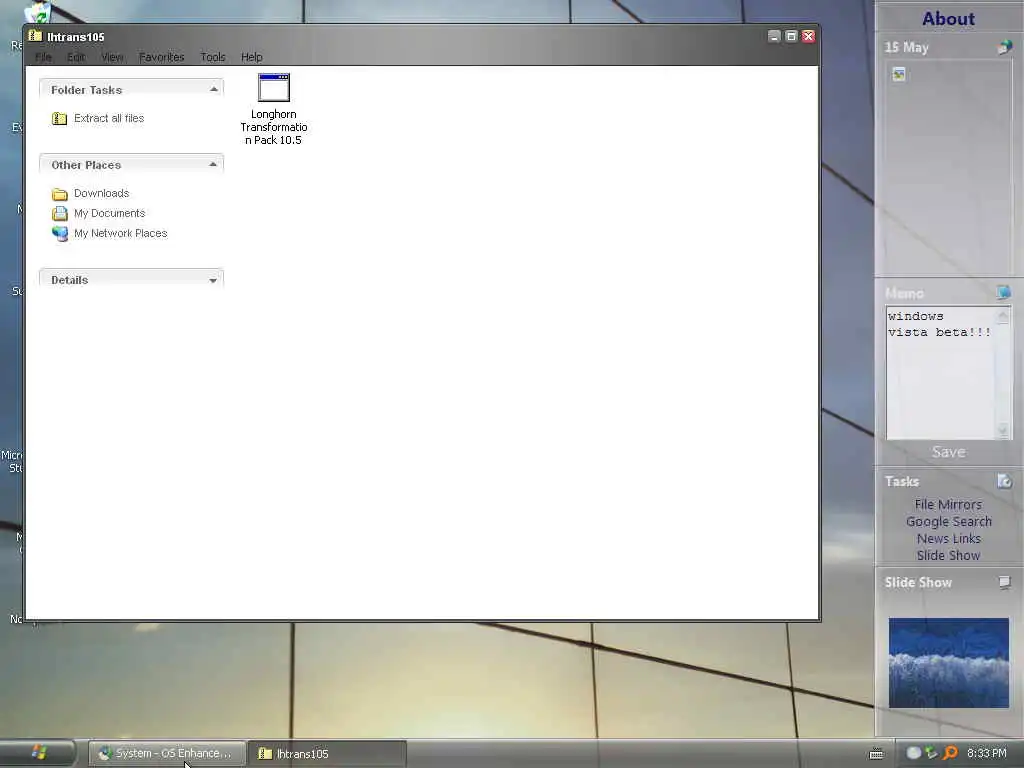Click the Recycle Bin desktop icon
This screenshot has width=1024, height=768.
(37, 12)
